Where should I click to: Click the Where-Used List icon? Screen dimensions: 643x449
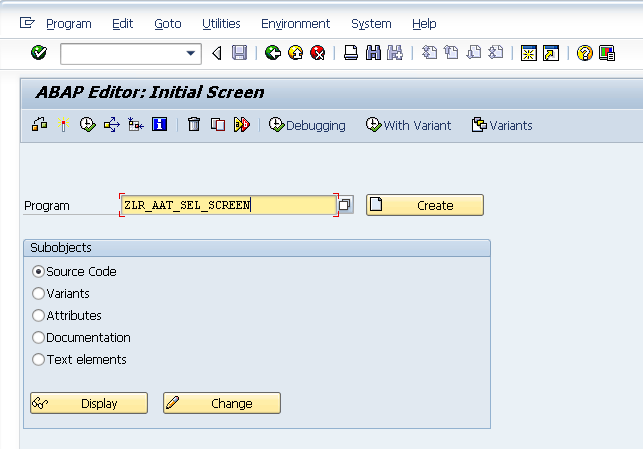112,125
